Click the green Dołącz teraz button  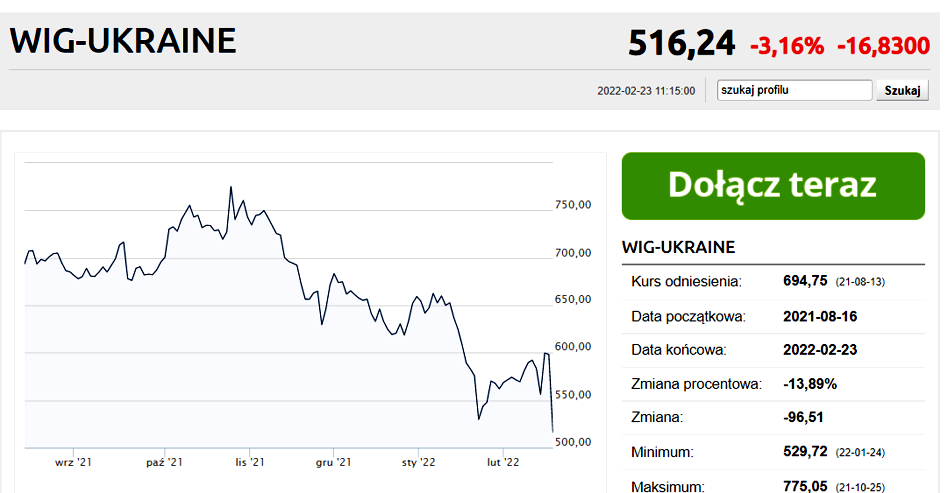pyautogui.click(x=773, y=186)
